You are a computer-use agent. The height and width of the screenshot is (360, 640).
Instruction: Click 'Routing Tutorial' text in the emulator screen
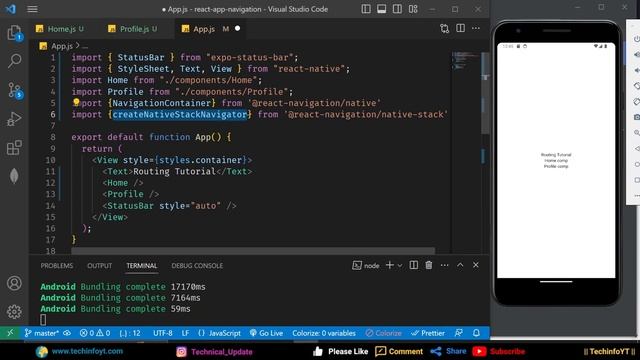[556, 155]
